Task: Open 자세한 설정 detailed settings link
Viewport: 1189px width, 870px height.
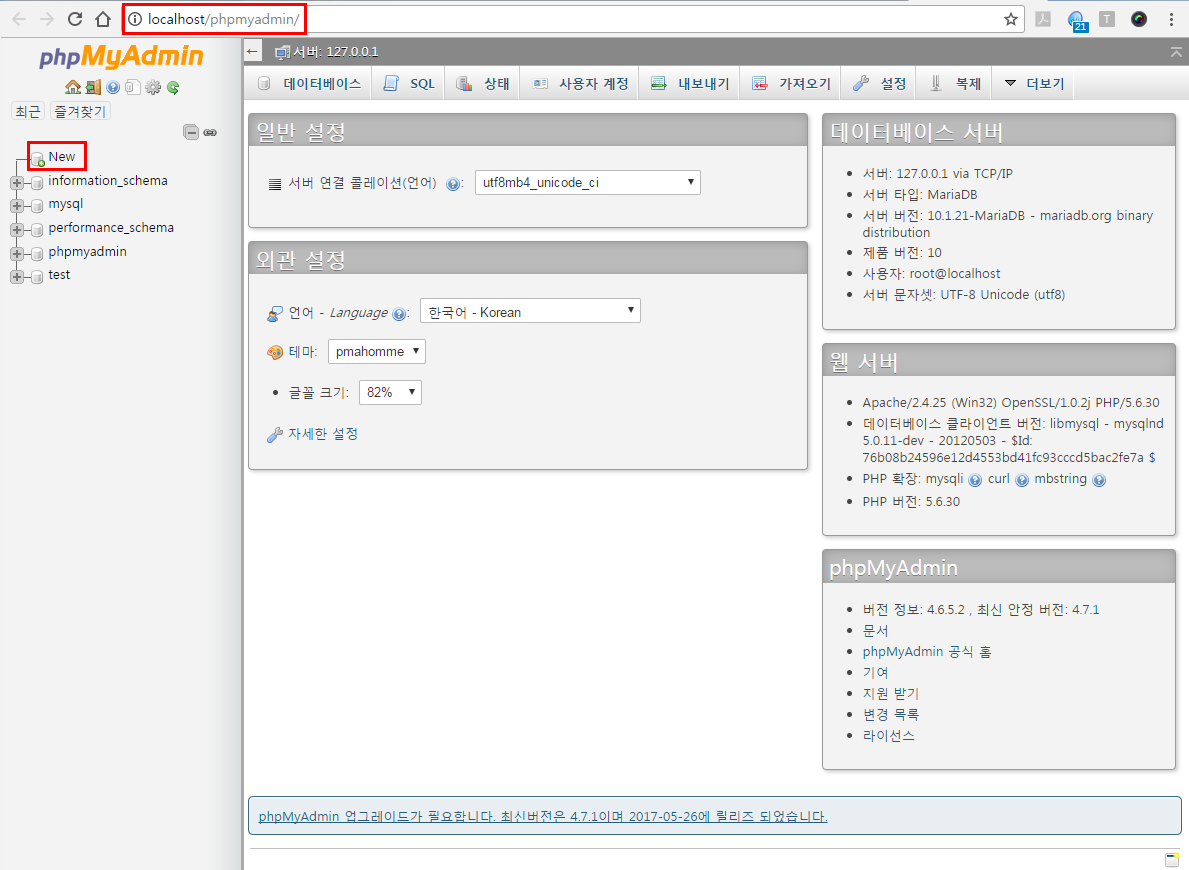Action: 322,434
